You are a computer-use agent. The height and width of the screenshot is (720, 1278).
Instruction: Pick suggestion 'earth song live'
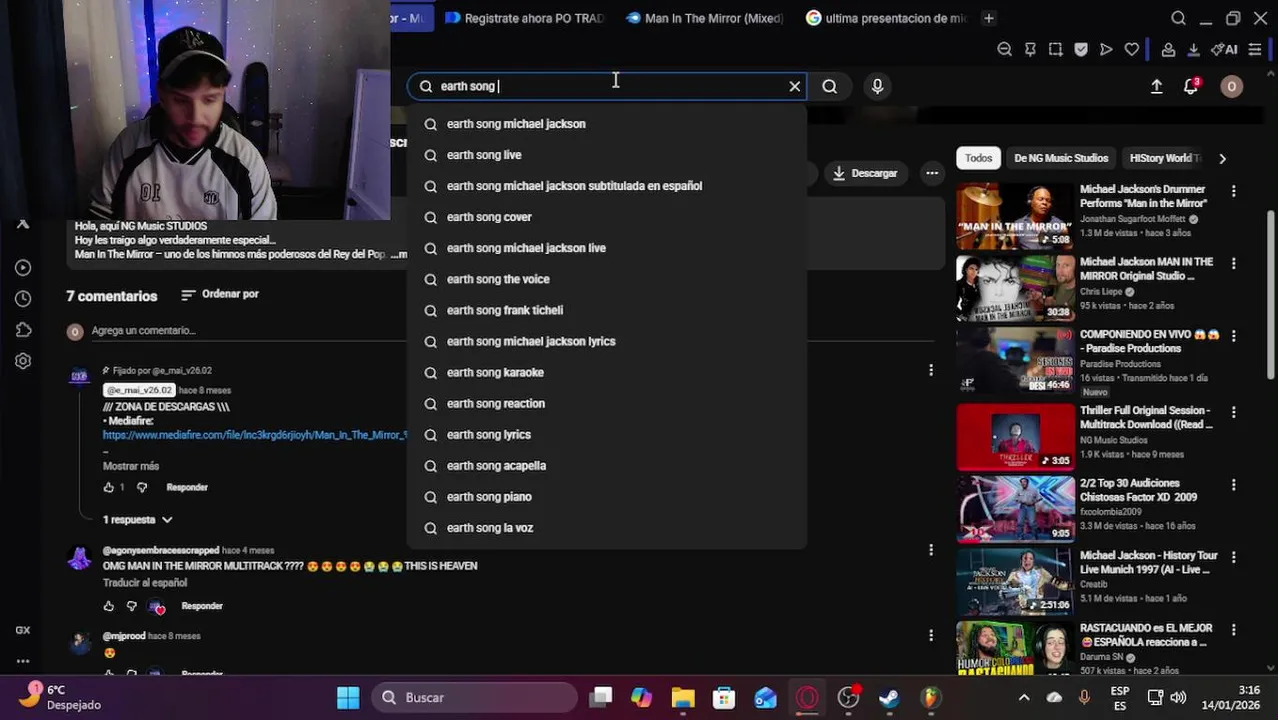606,155
